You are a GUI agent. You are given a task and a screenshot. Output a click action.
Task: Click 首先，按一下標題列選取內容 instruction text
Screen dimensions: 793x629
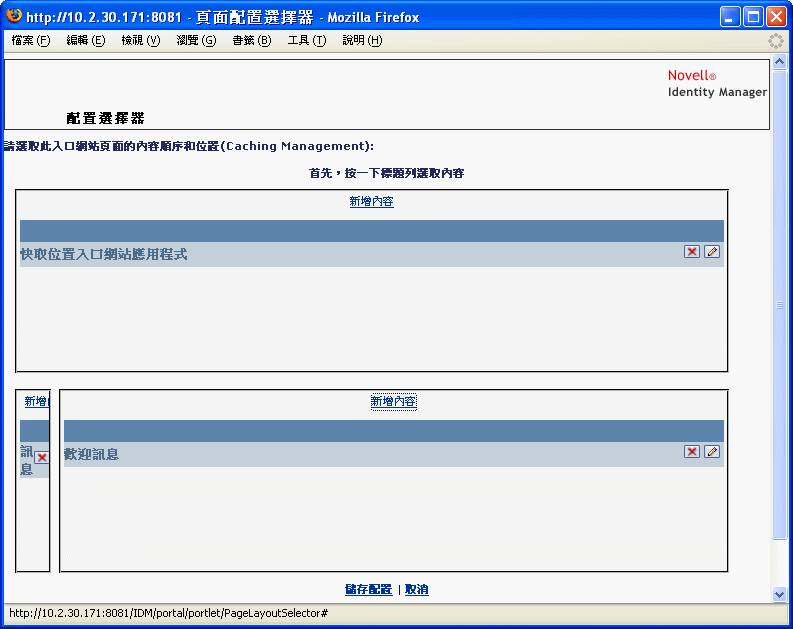click(386, 173)
